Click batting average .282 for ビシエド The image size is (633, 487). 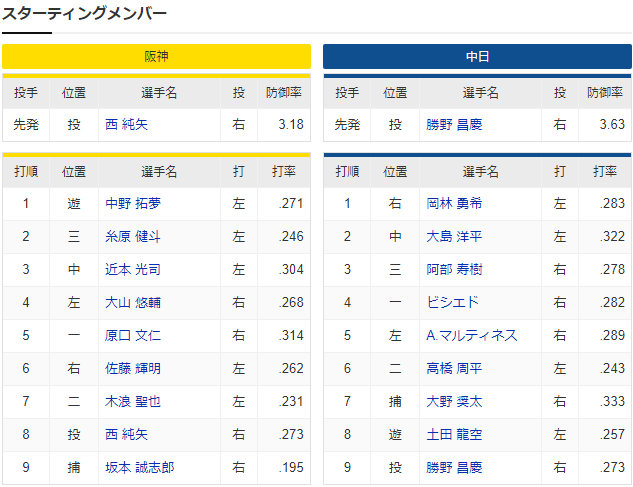click(x=612, y=302)
